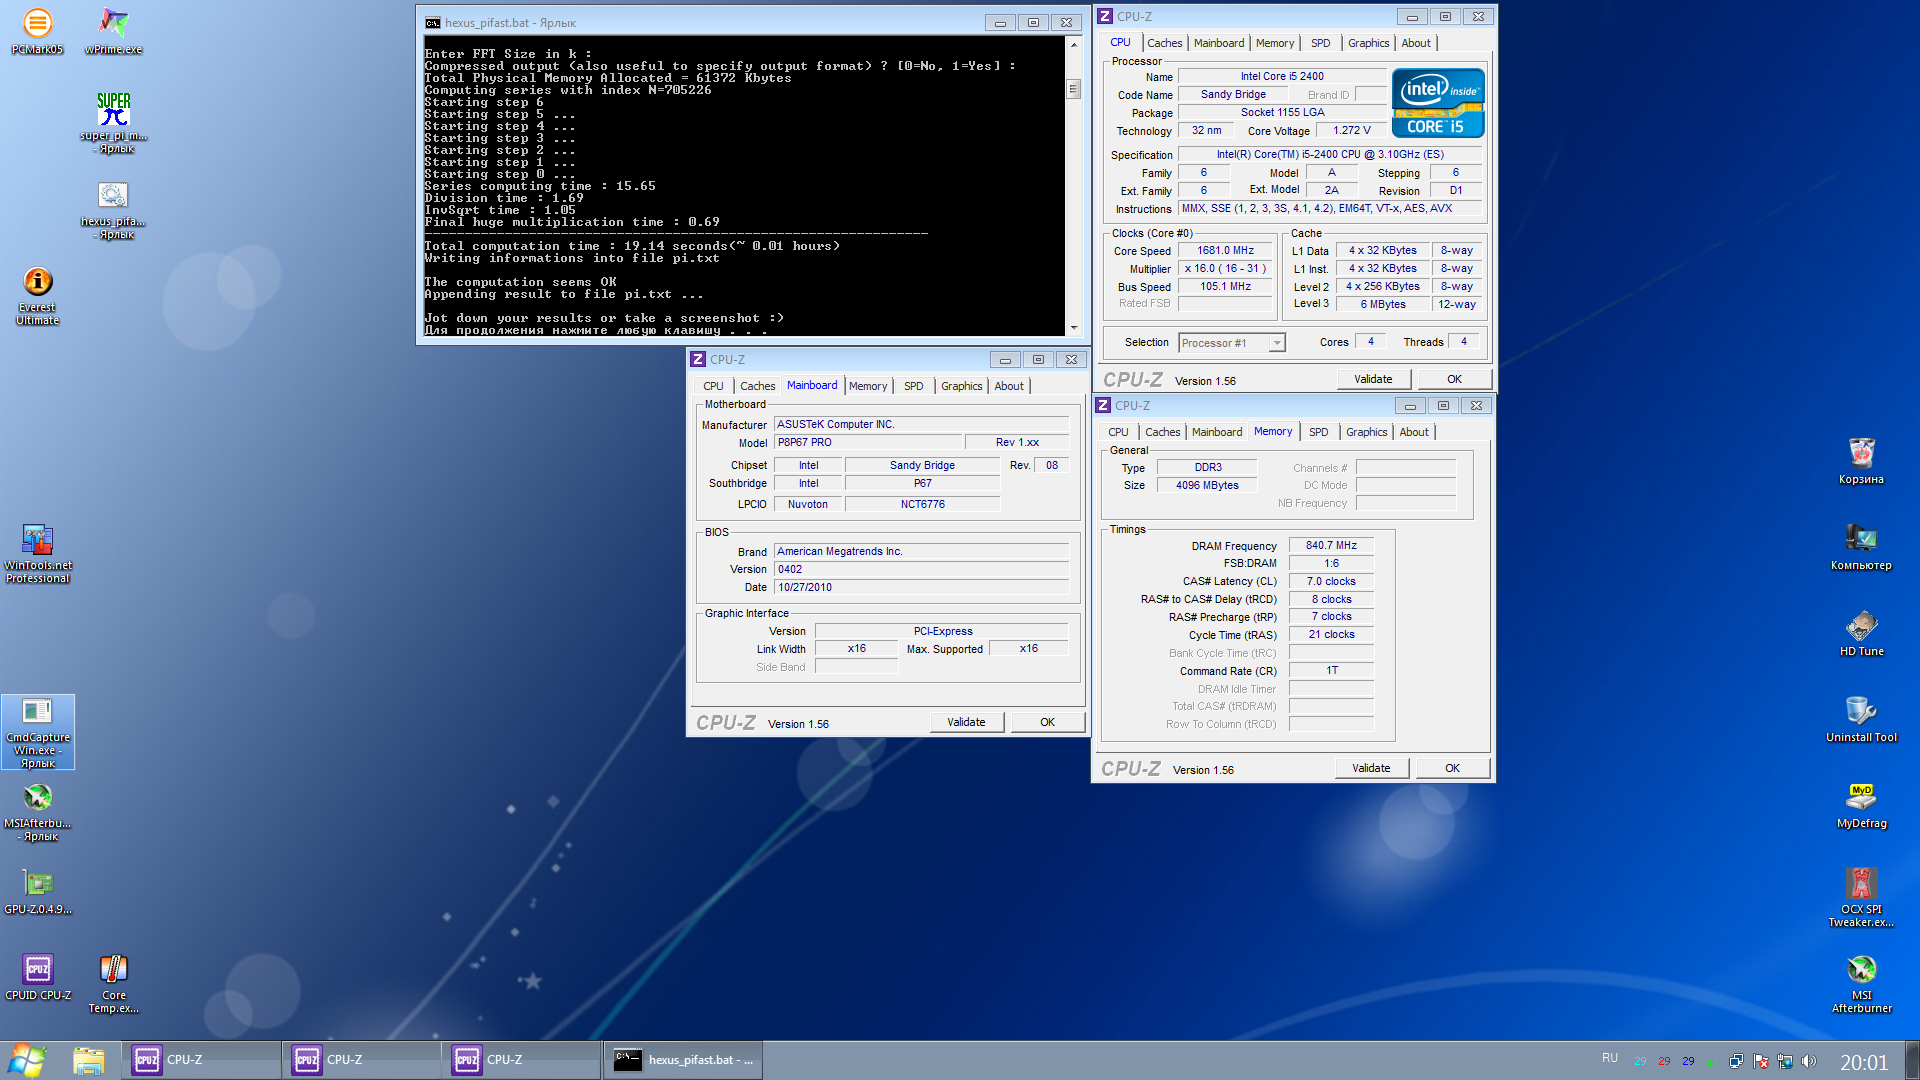Select GPU-Z.0.4.9 desktop icon
Viewport: 1920px width, 1080px height.
click(x=38, y=892)
